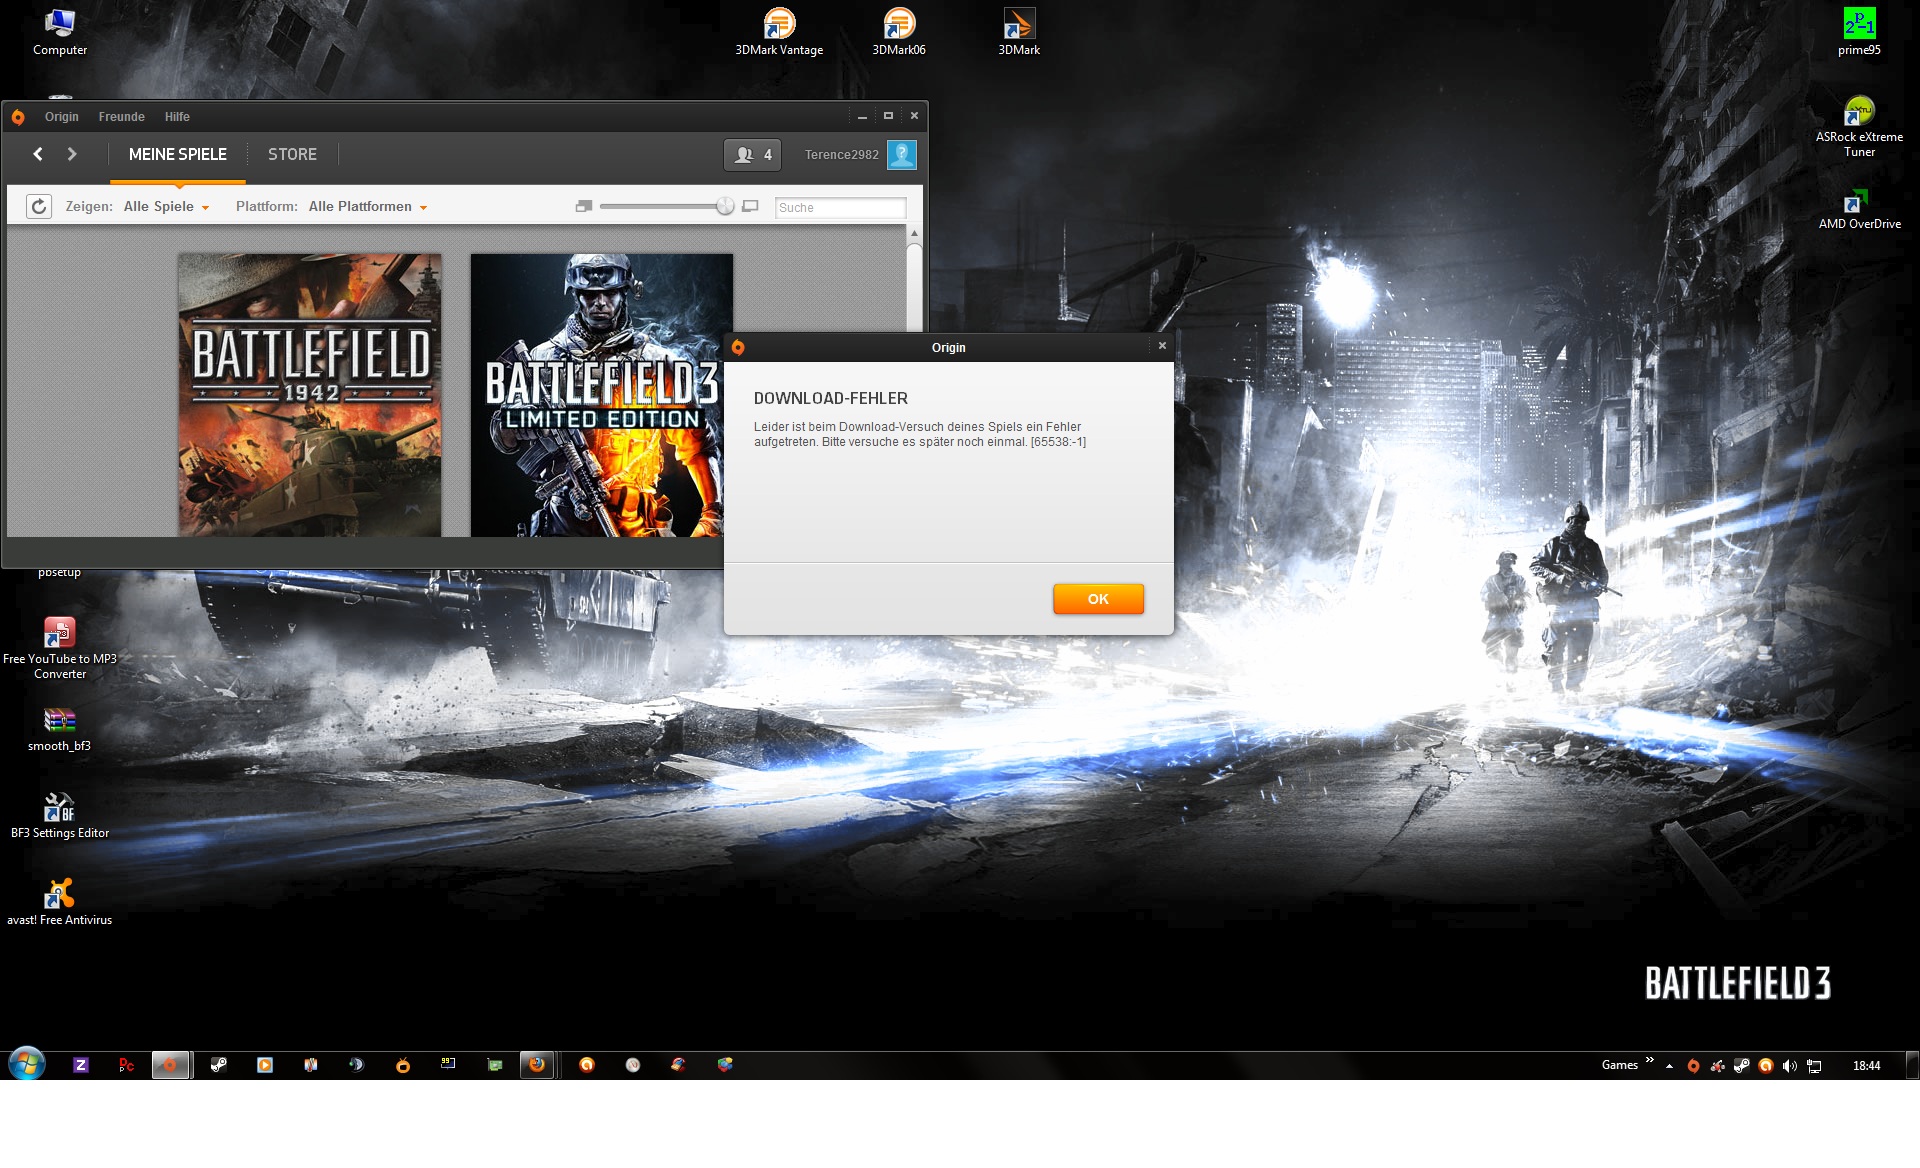Close the Origin error dialog
Viewport: 1920px width, 1168px height.
pyautogui.click(x=1162, y=346)
